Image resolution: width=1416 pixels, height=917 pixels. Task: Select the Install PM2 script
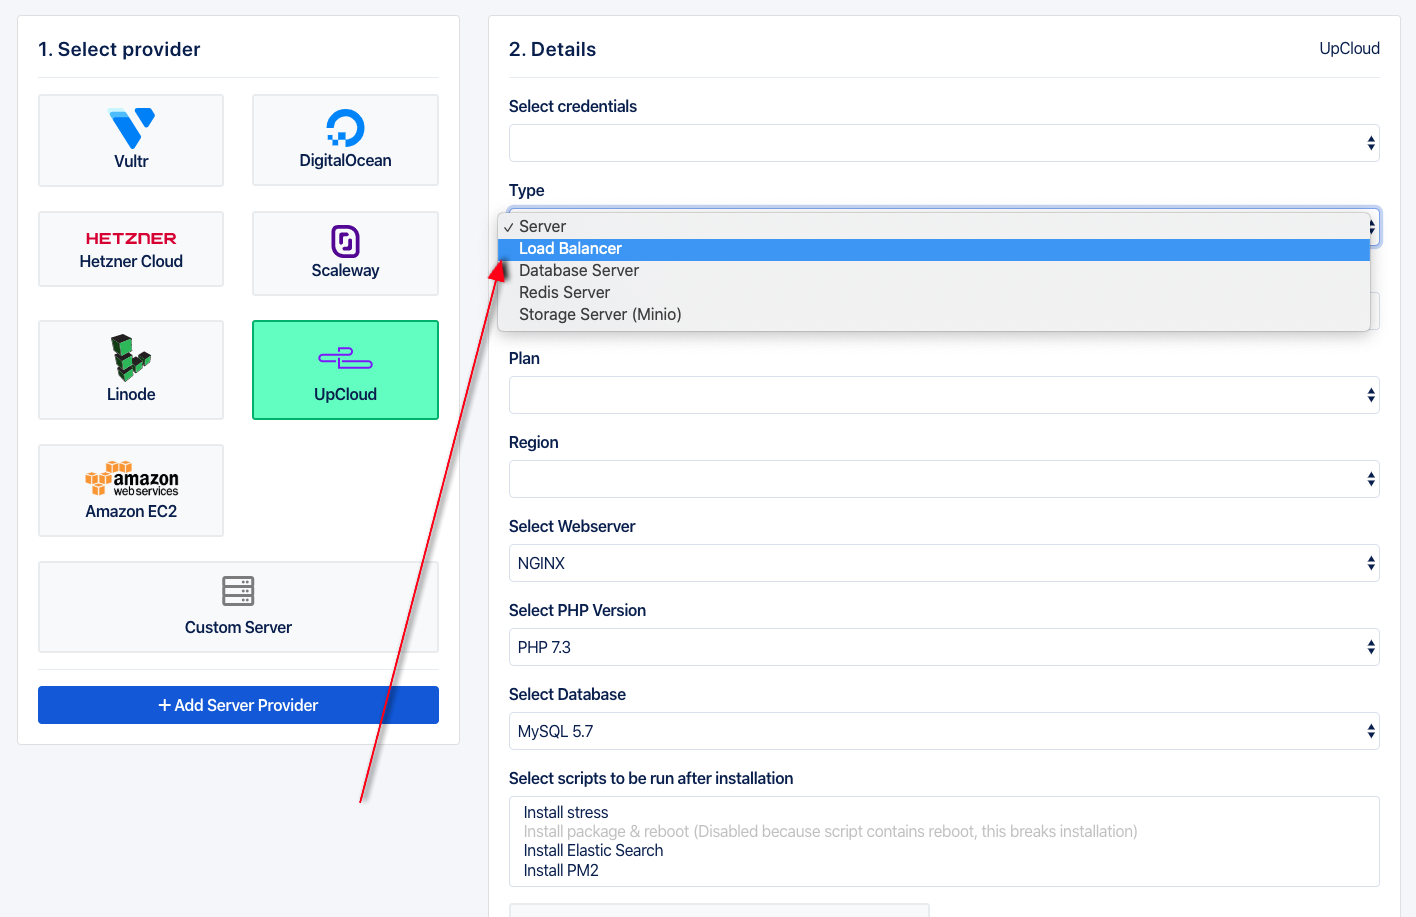point(561,871)
